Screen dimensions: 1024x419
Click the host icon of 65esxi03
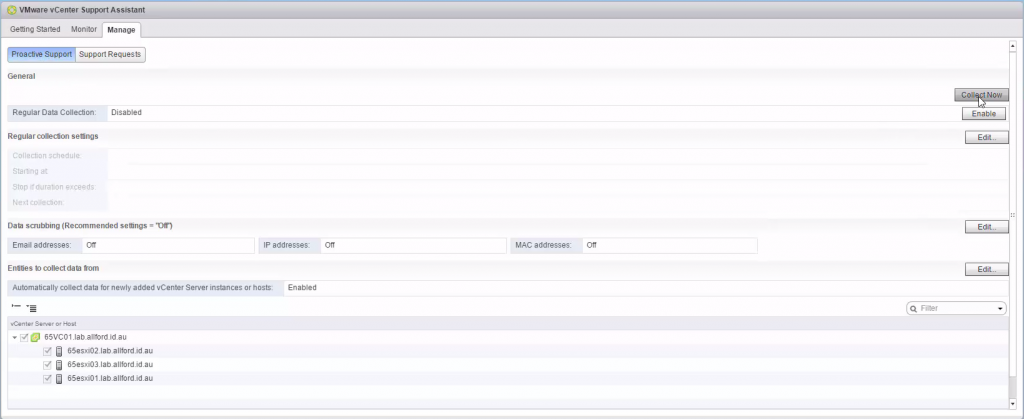tap(59, 365)
